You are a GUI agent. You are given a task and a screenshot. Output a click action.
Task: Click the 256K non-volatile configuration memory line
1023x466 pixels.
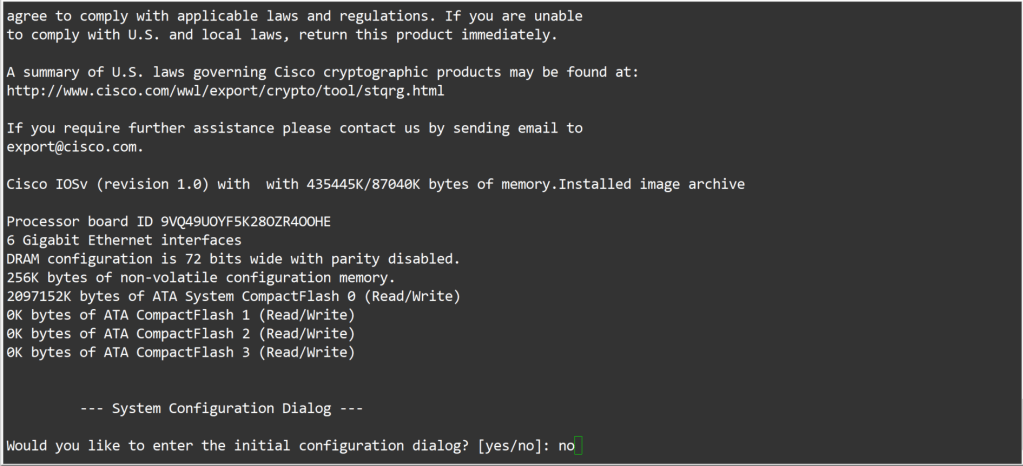201,277
